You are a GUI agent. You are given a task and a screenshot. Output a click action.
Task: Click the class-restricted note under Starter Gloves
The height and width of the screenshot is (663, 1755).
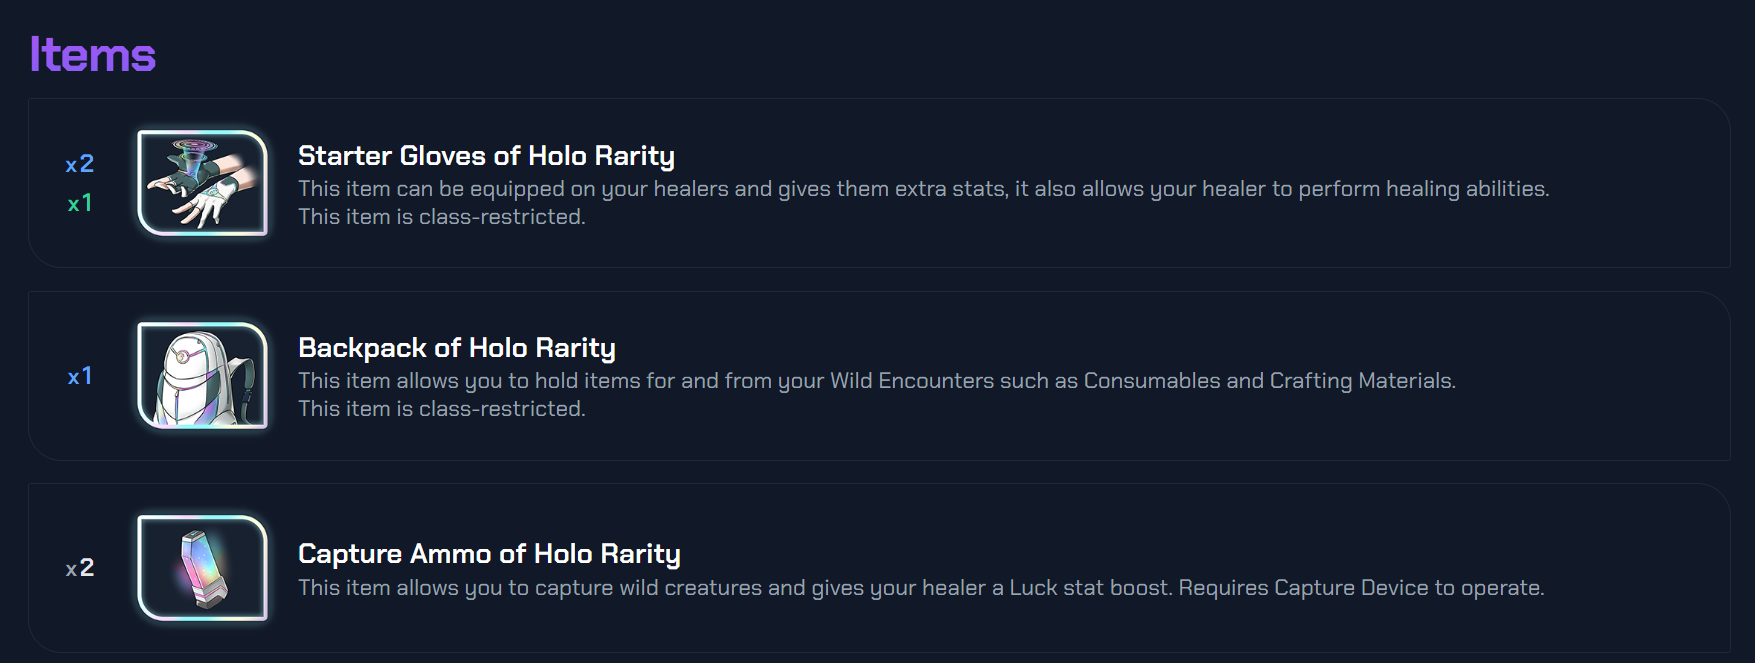pos(441,217)
